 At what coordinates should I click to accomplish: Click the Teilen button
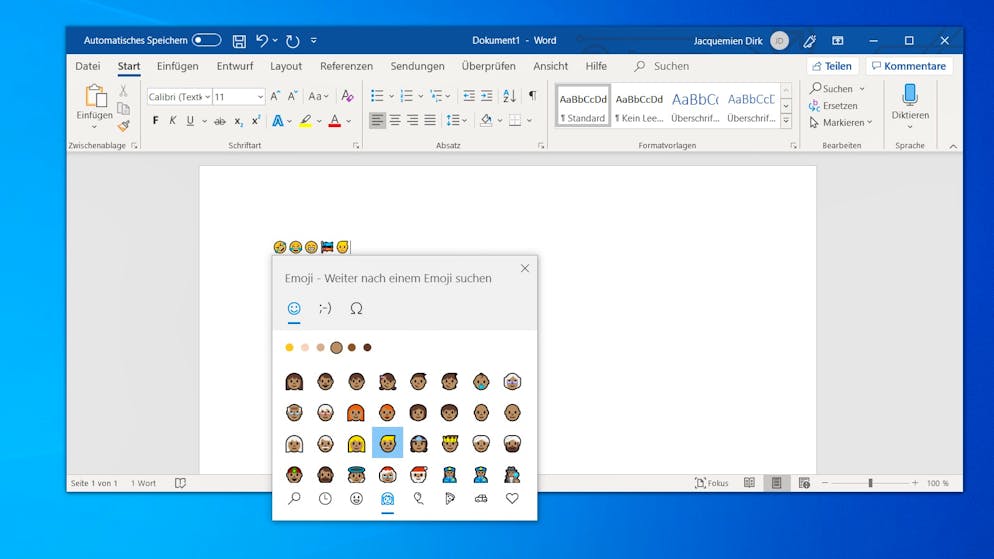(832, 66)
